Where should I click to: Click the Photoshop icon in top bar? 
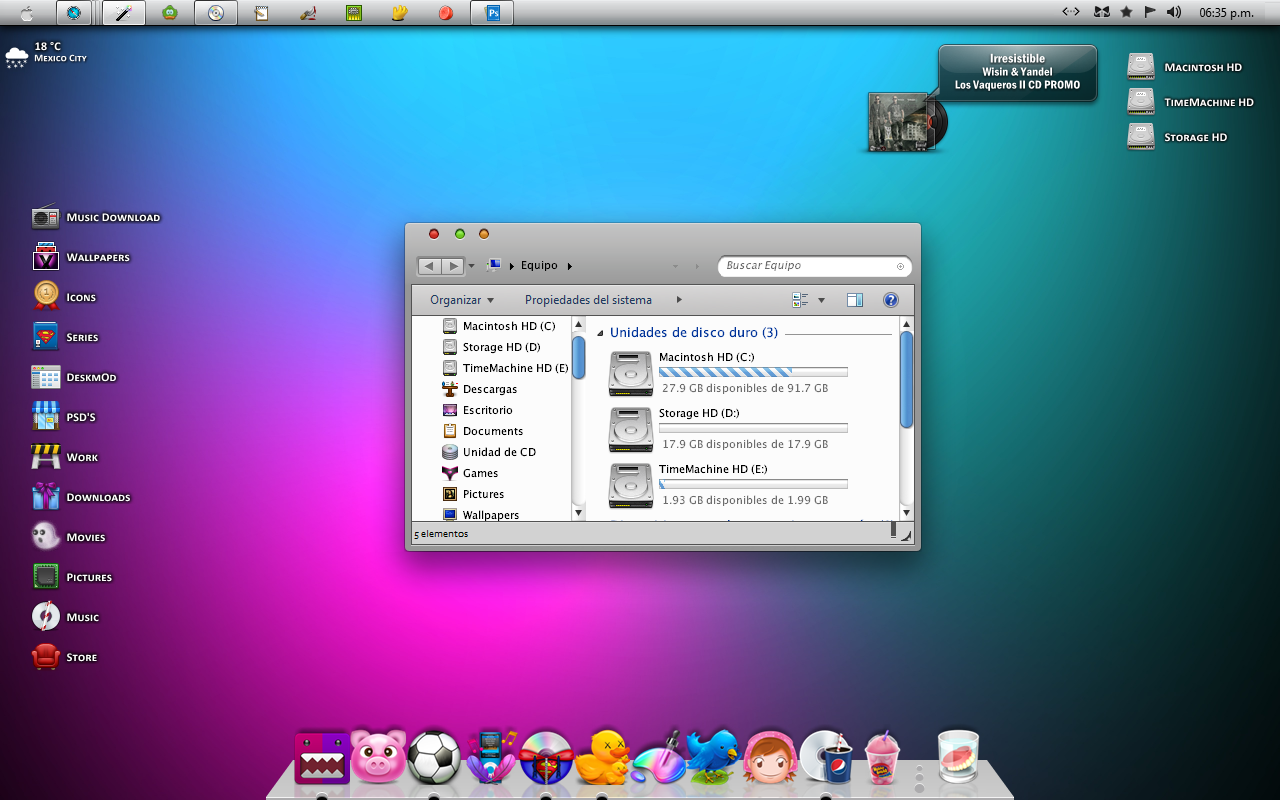click(492, 13)
